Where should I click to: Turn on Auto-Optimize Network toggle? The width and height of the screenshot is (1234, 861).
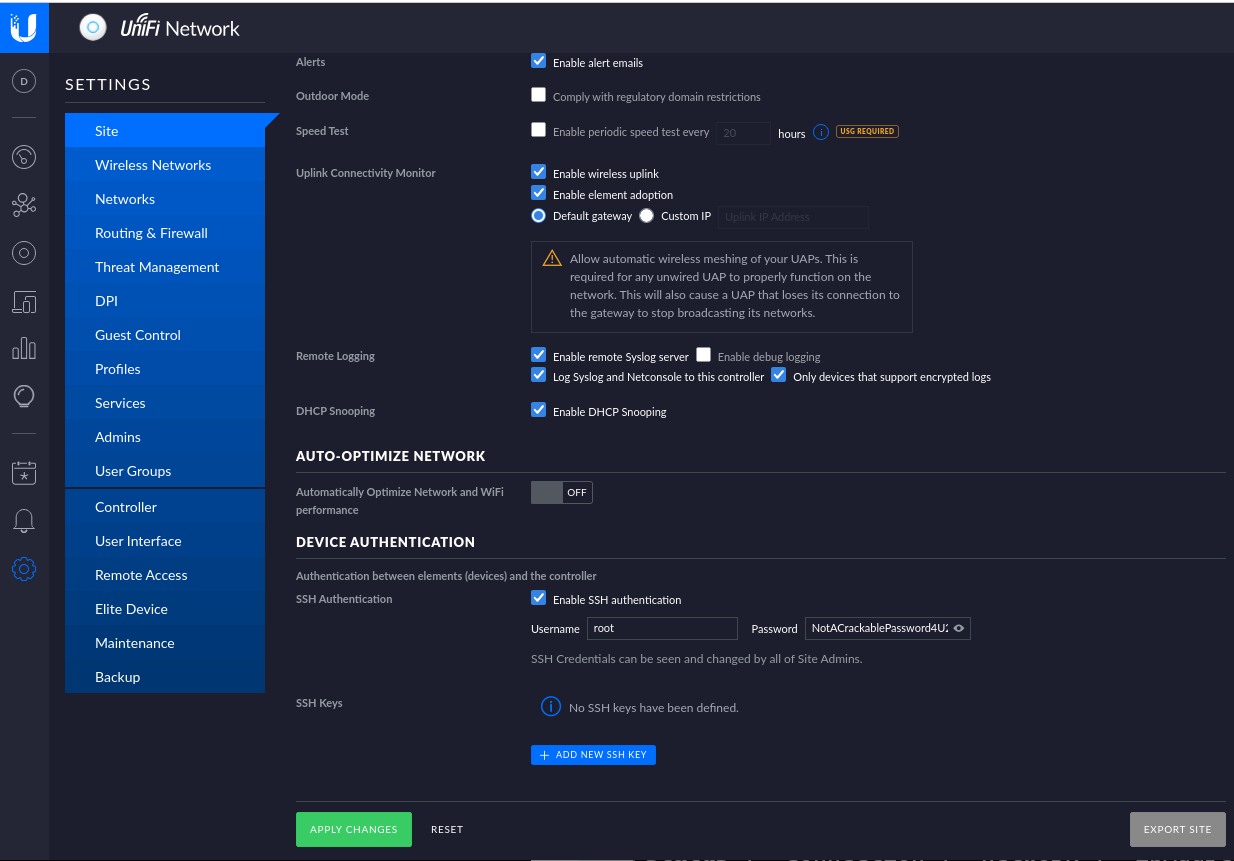pyautogui.click(x=561, y=492)
